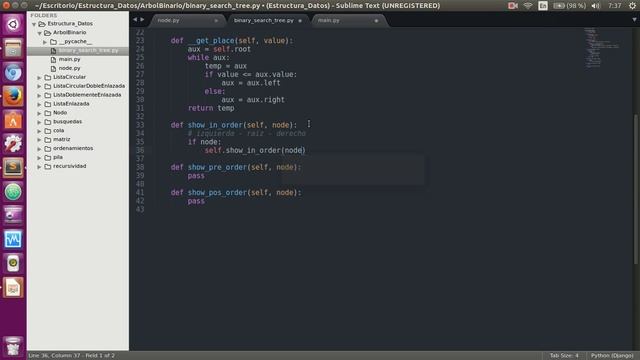Image resolution: width=640 pixels, height=360 pixels.
Task: Click the editor vertical scrollbar
Action: [635, 189]
